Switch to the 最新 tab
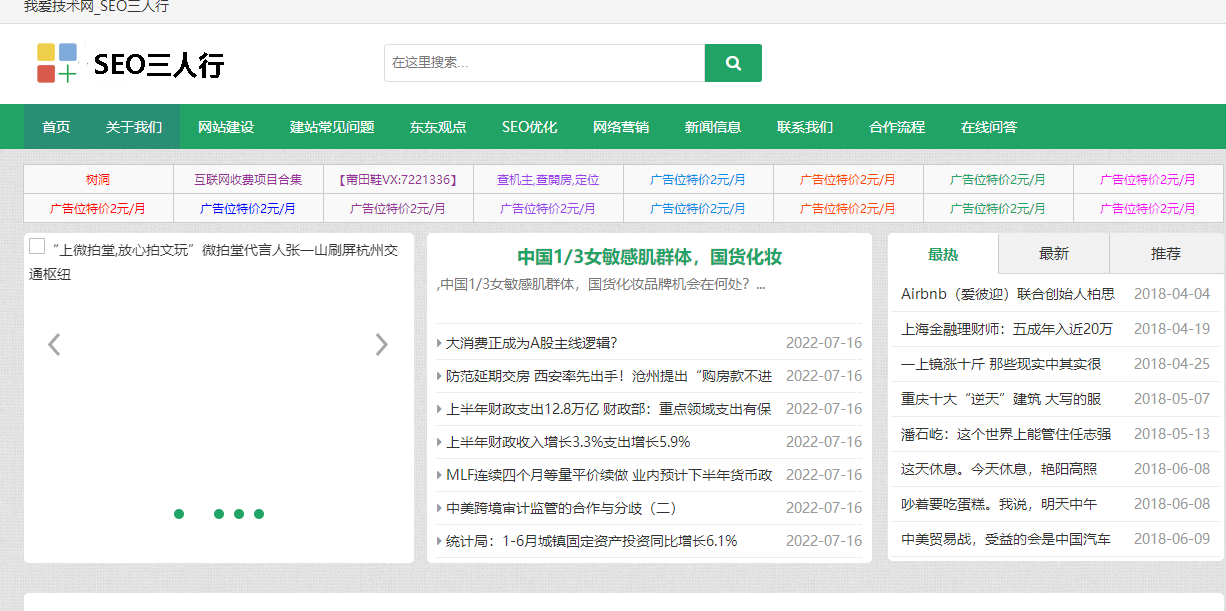 (1052, 254)
